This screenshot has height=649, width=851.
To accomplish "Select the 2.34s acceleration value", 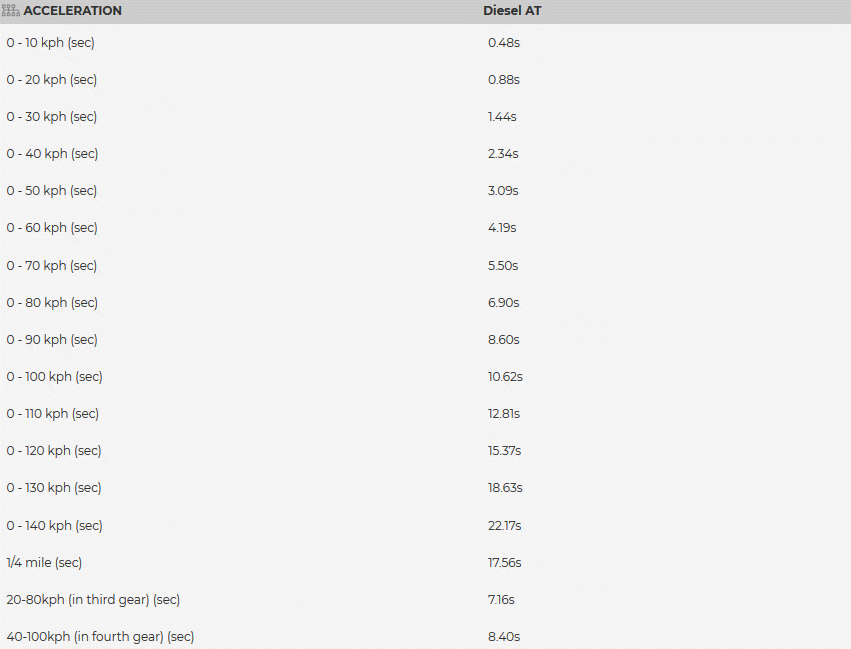I will pos(503,154).
